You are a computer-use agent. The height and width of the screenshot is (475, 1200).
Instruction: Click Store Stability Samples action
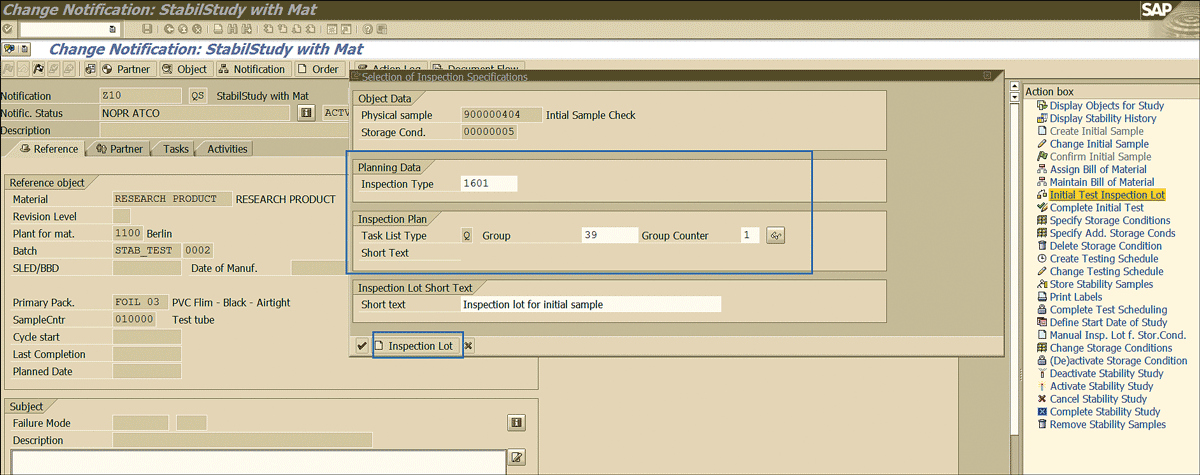coord(1101,284)
